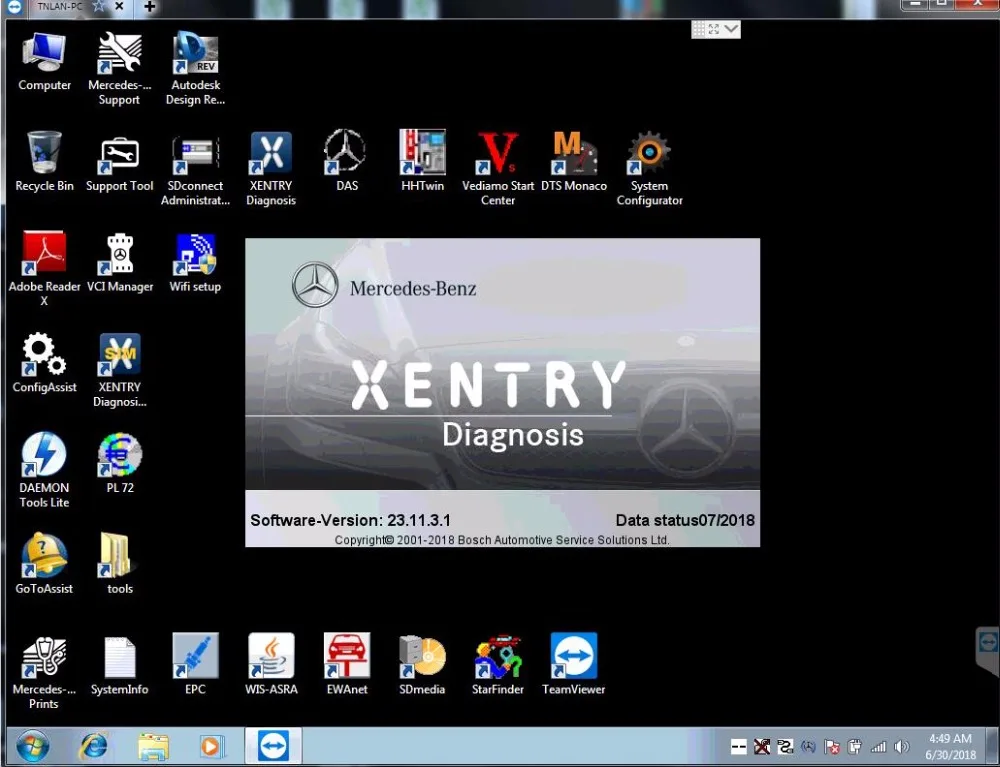Launch EWAnet shortcut
Image resolution: width=1000 pixels, height=767 pixels.
(x=346, y=664)
